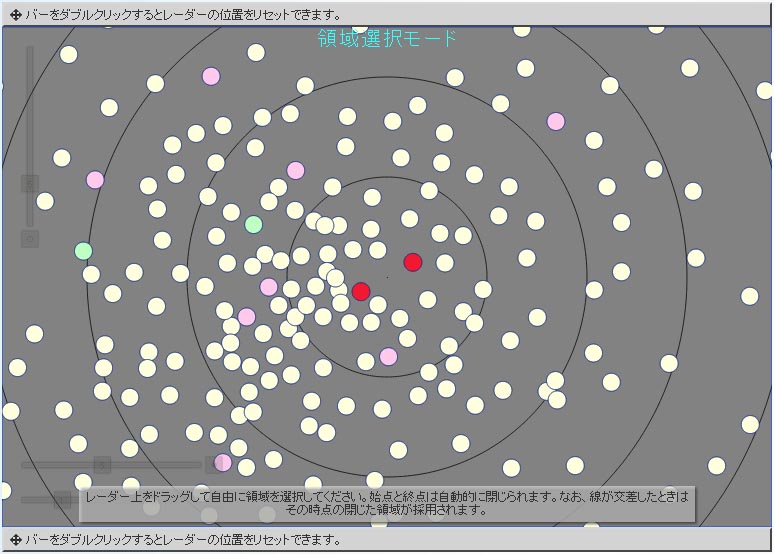Screen dimensions: 774x554
Task: Select the green dot at the far left
Action: (84, 251)
